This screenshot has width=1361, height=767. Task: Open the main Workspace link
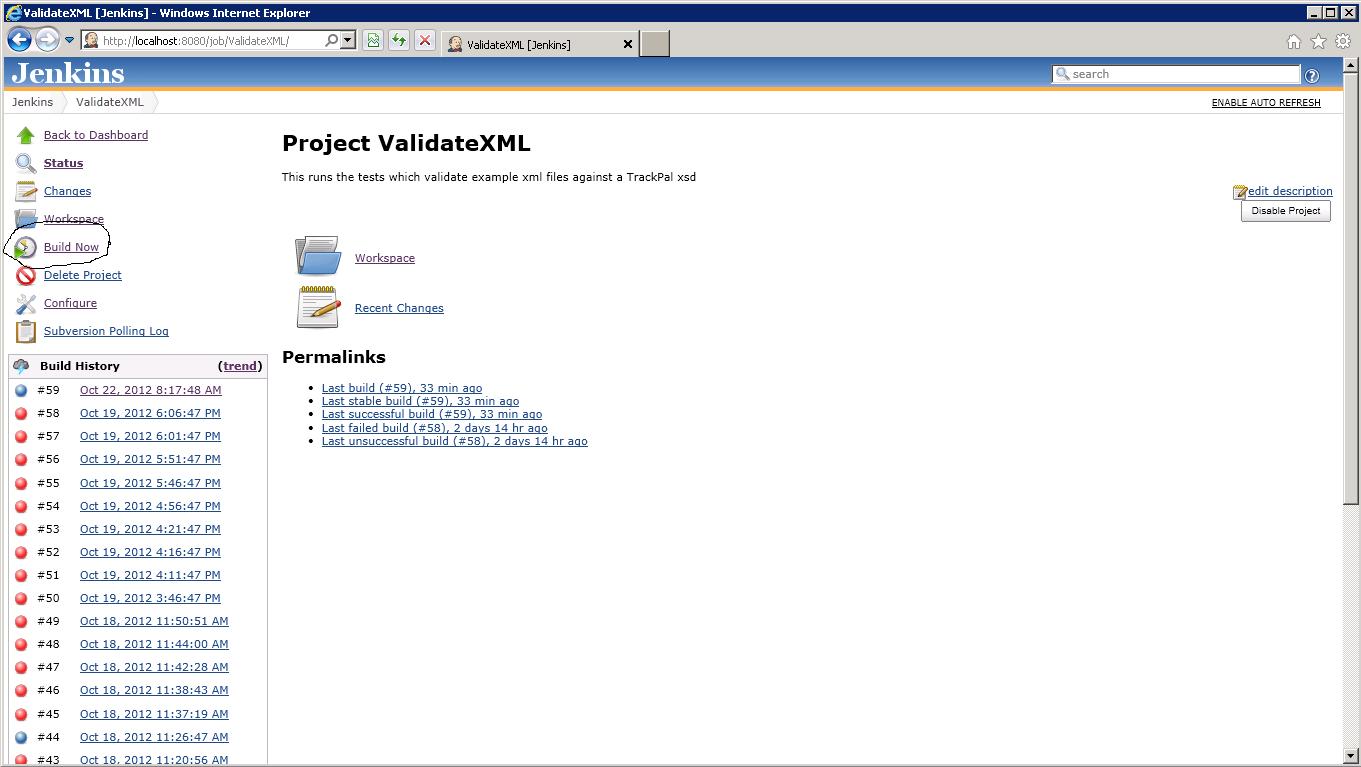click(x=385, y=258)
